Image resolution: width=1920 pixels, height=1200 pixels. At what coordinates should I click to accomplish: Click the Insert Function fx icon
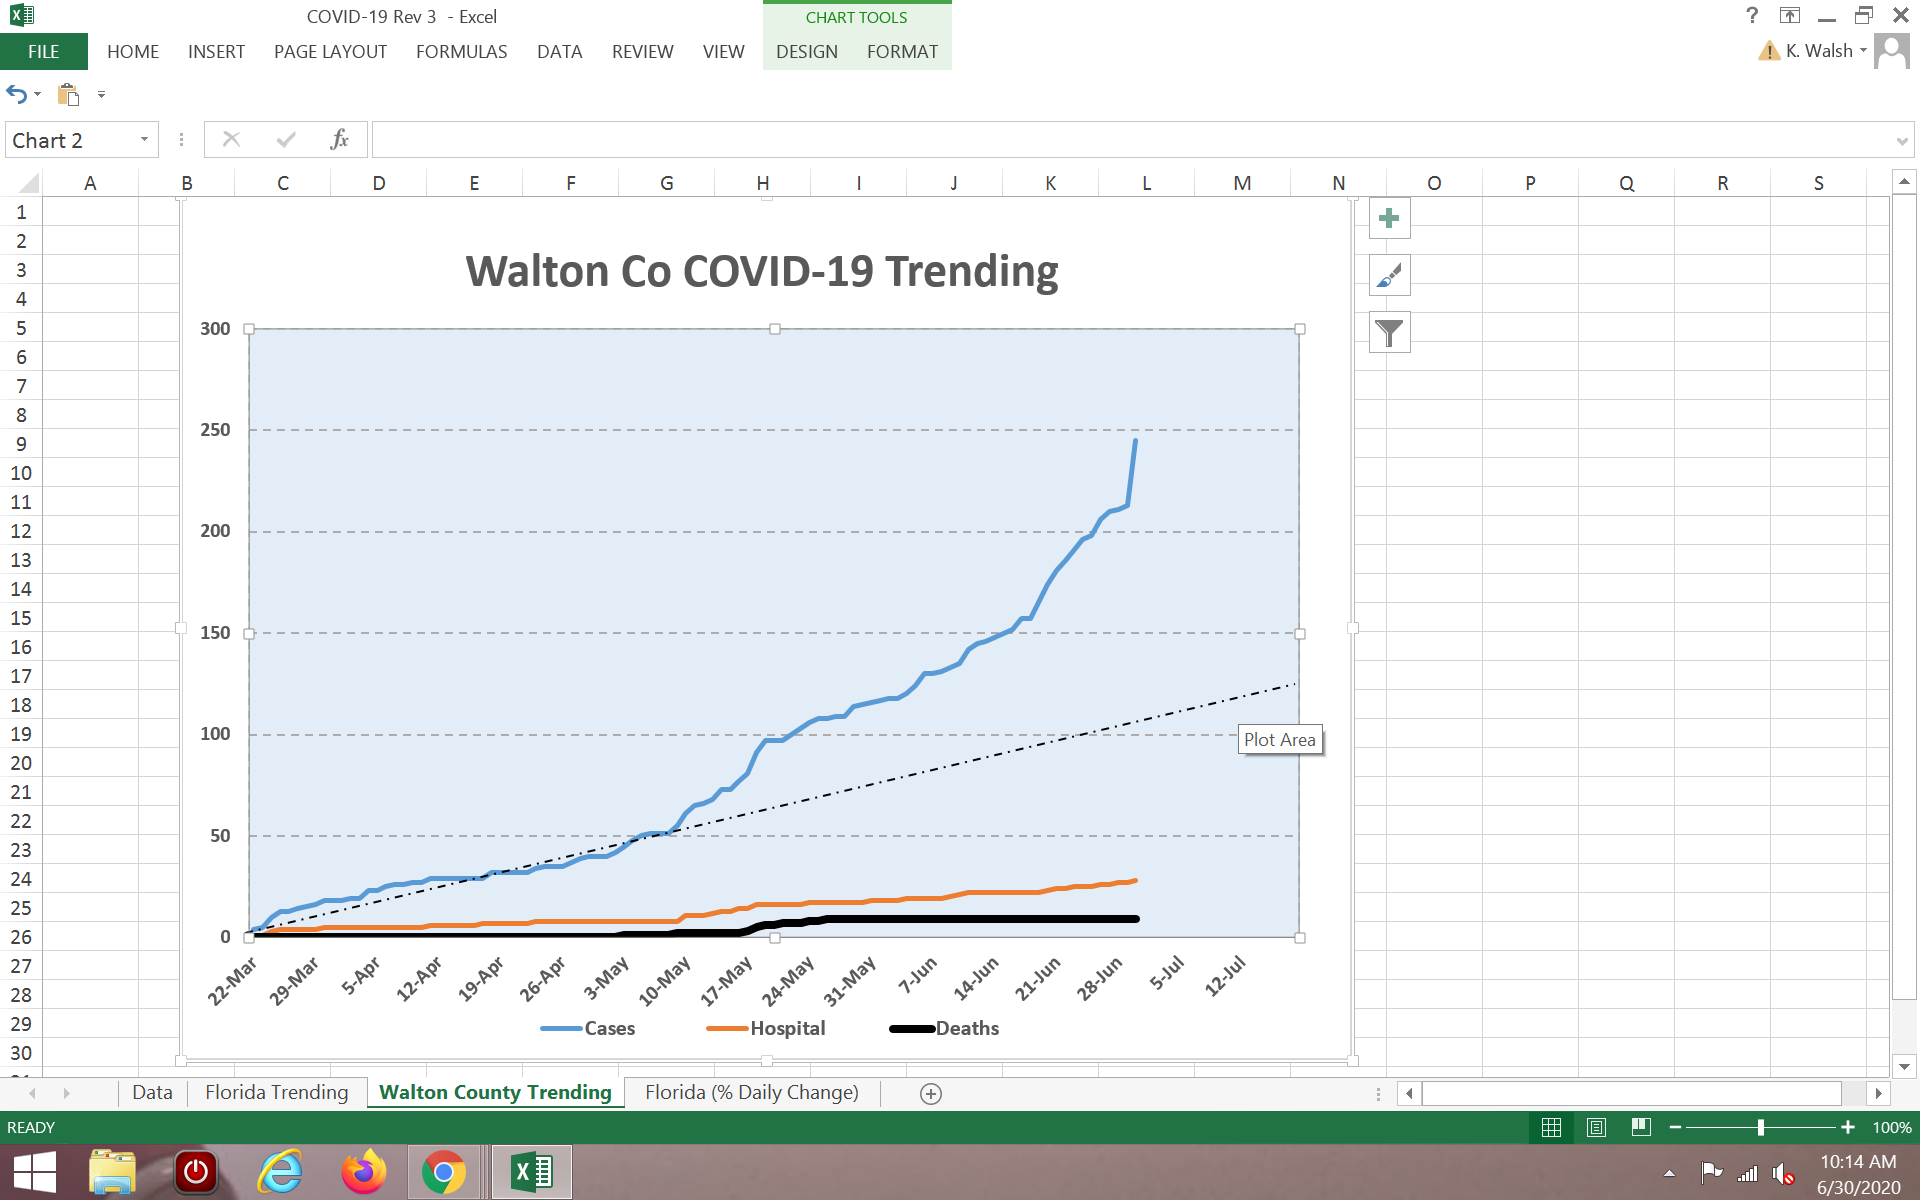click(x=339, y=140)
